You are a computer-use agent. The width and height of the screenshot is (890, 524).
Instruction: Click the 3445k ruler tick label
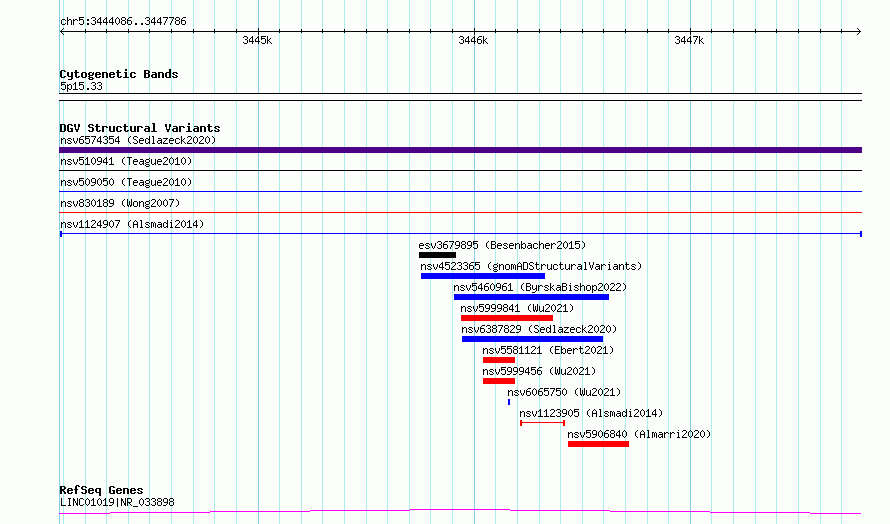(x=257, y=40)
